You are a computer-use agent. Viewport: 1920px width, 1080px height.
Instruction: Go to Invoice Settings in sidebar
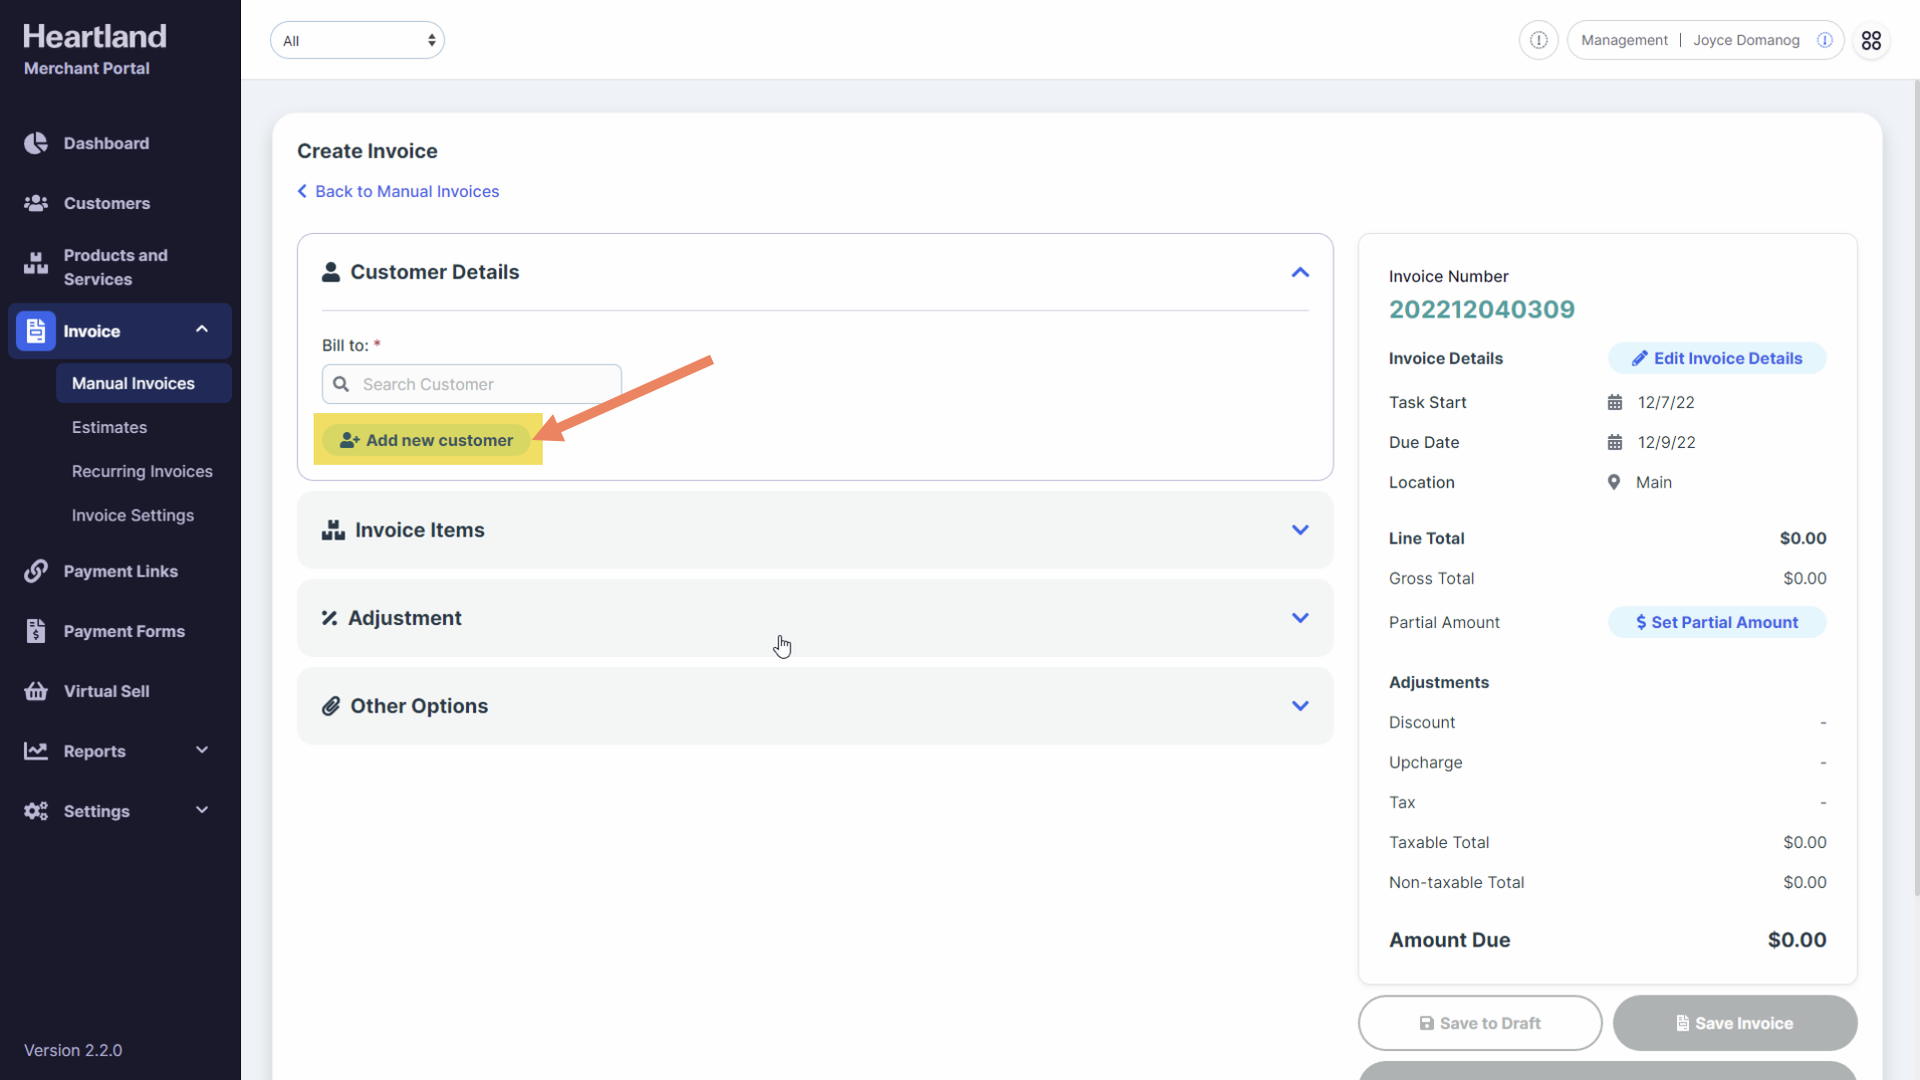(133, 515)
